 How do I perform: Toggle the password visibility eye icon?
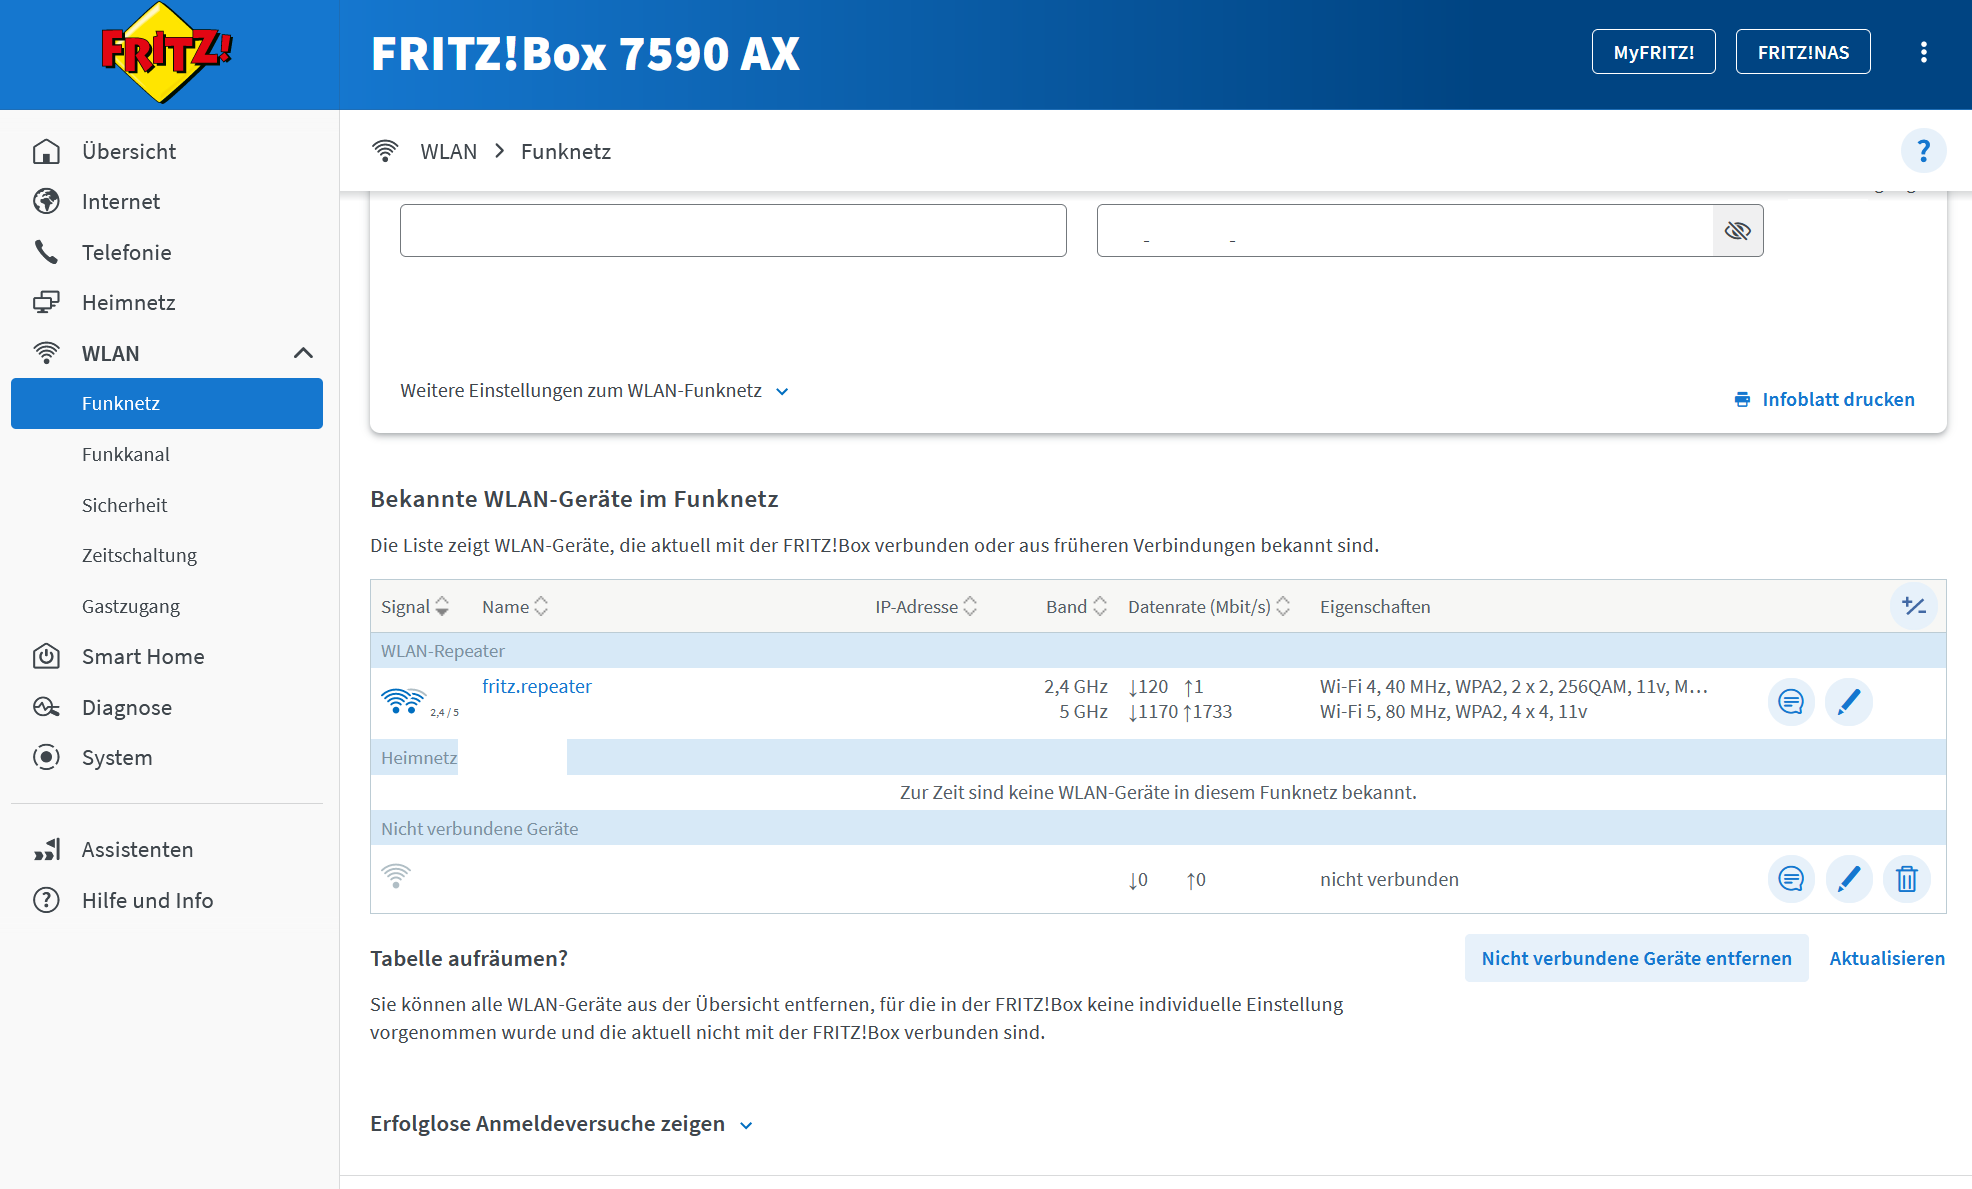point(1737,231)
